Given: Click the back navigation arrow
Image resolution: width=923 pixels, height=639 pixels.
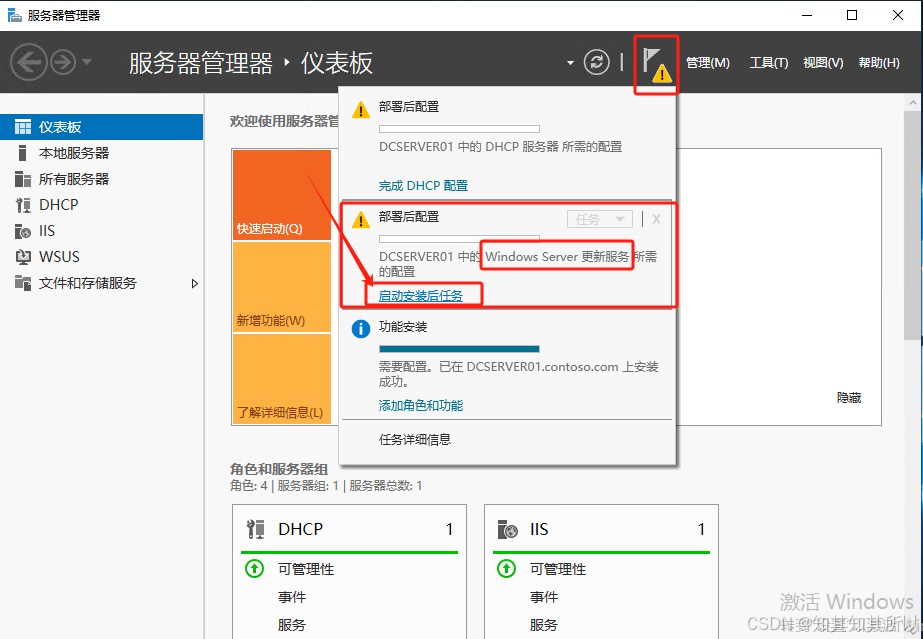Looking at the screenshot, I should pos(28,62).
